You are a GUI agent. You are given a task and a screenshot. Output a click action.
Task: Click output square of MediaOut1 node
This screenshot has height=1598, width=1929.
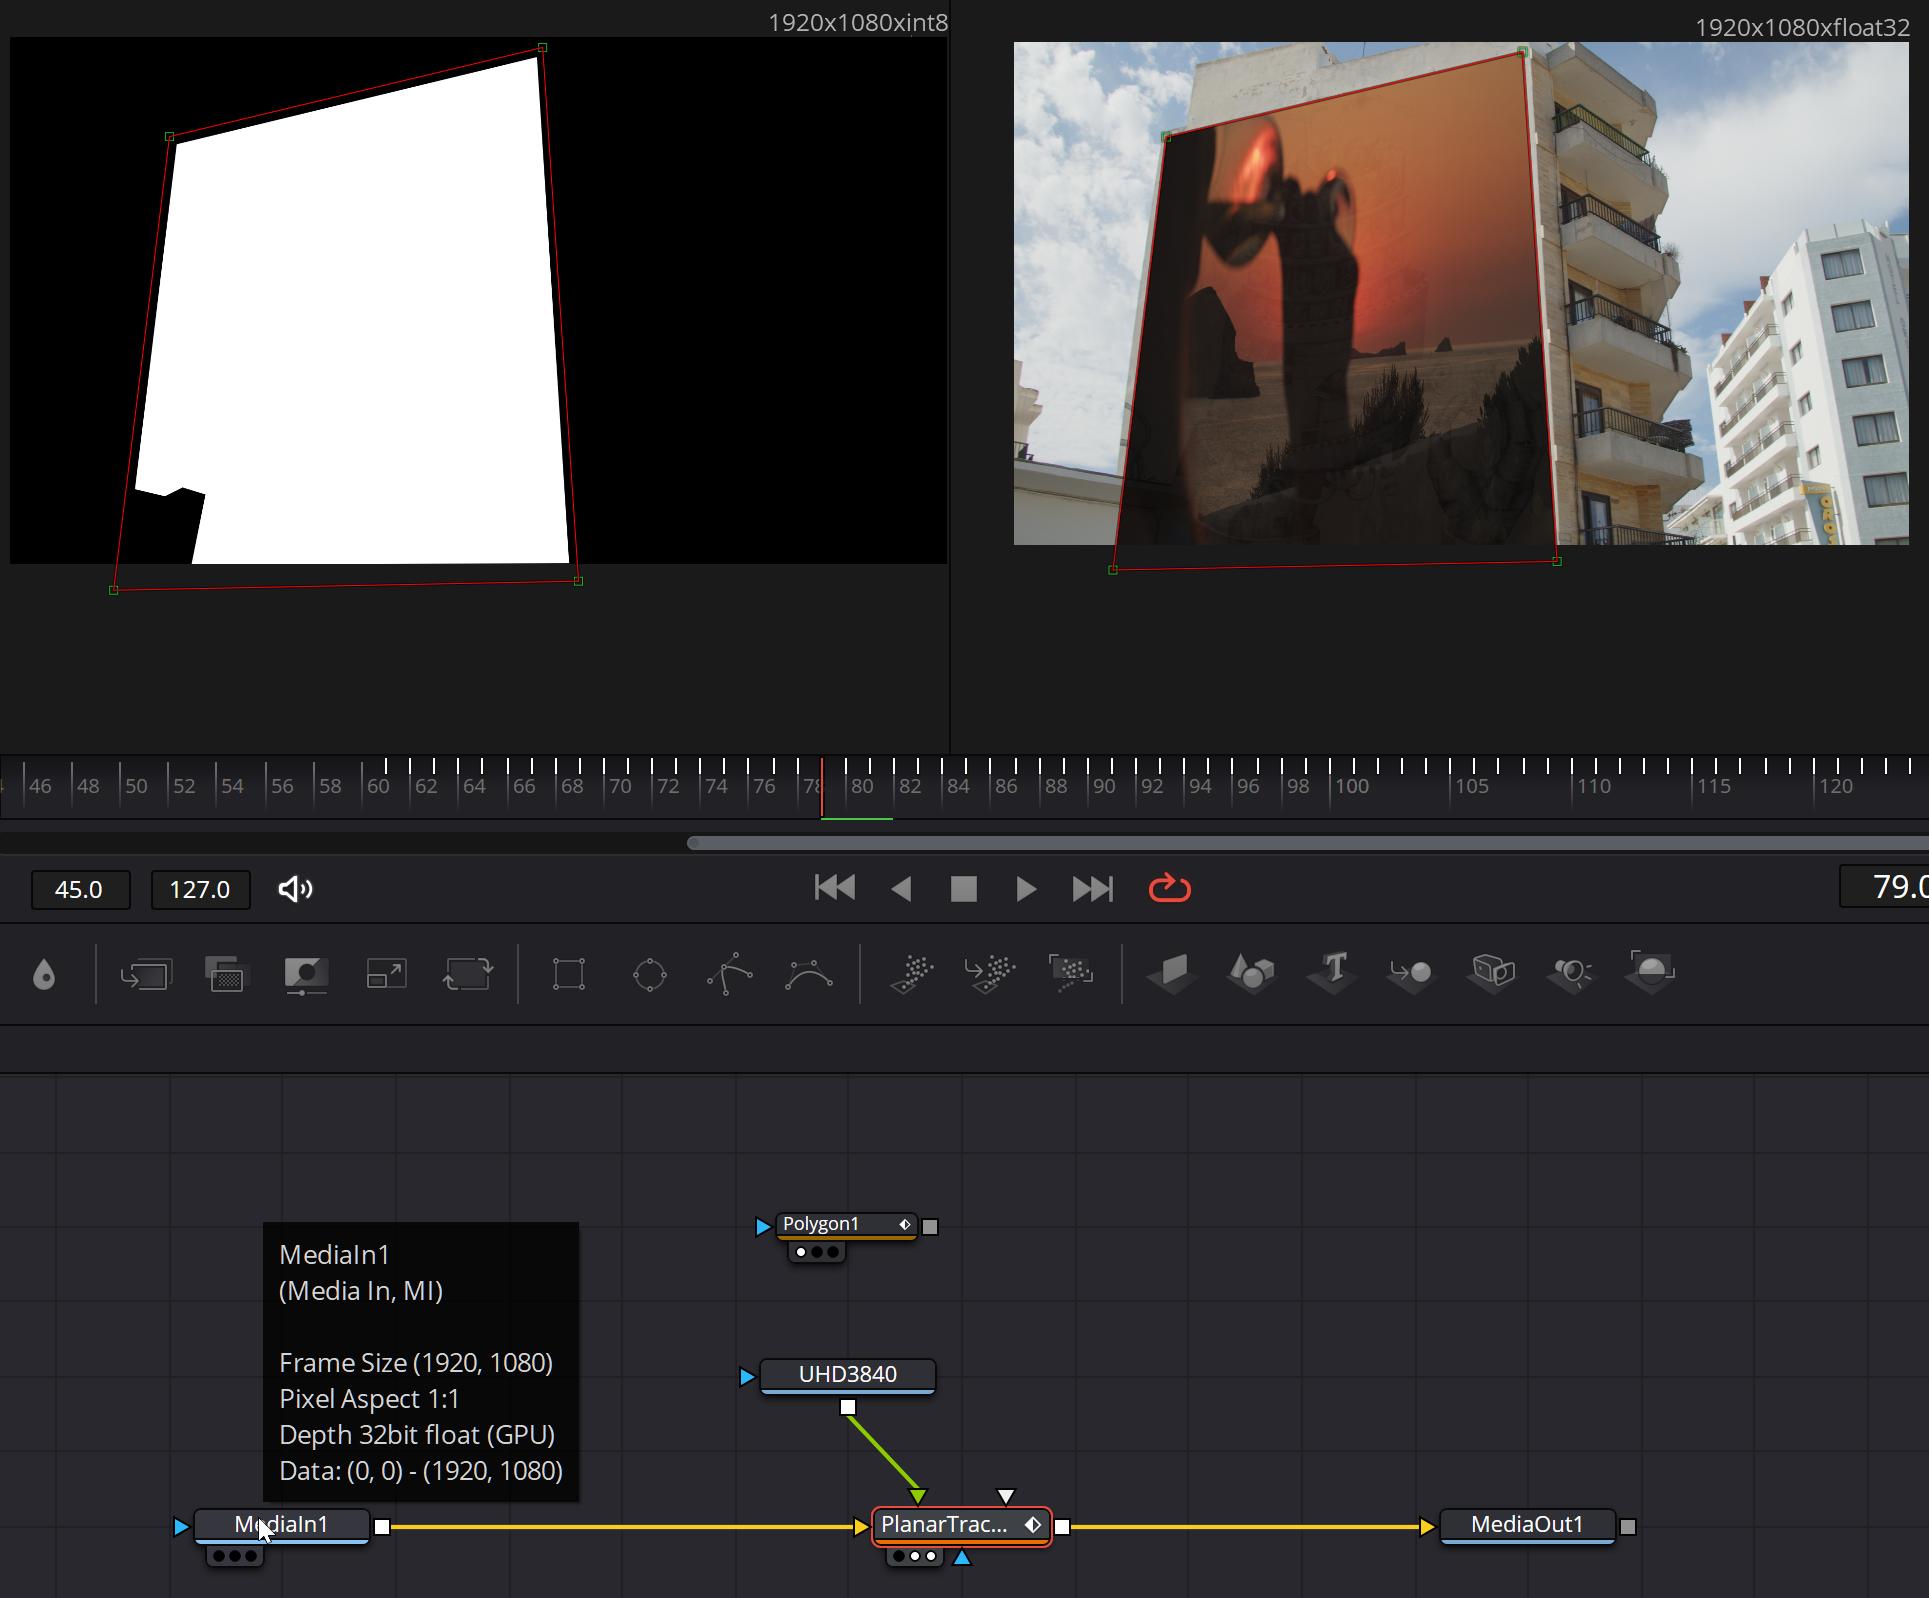click(1628, 1526)
